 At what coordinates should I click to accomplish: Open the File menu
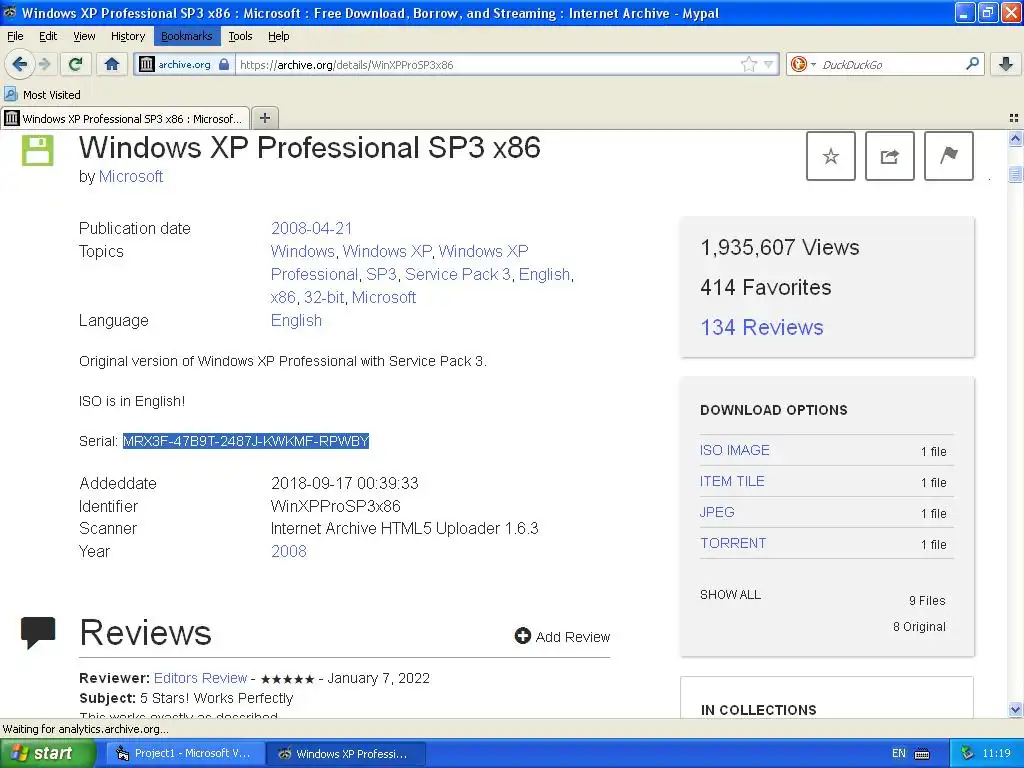[x=15, y=36]
